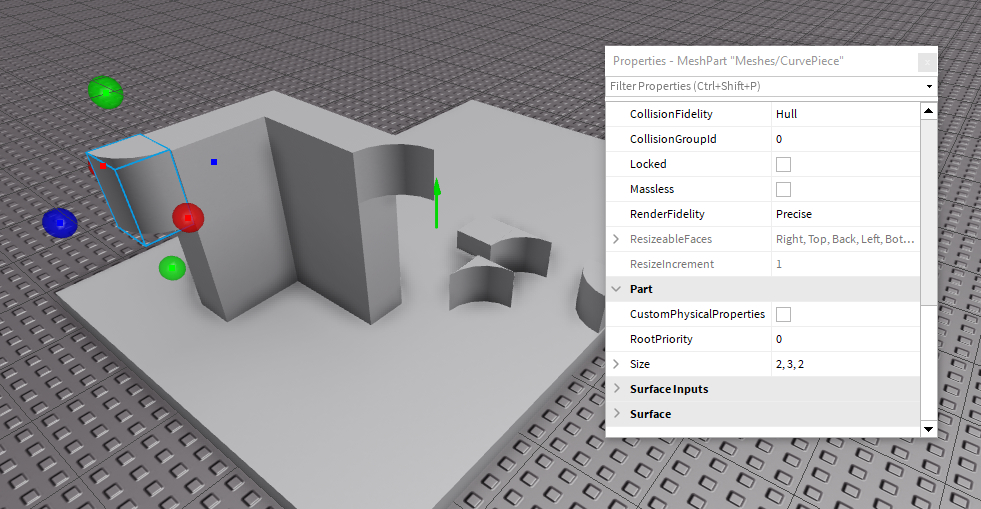Viewport: 981px width, 509px height.
Task: Toggle the Locked checkbox
Action: tap(783, 164)
